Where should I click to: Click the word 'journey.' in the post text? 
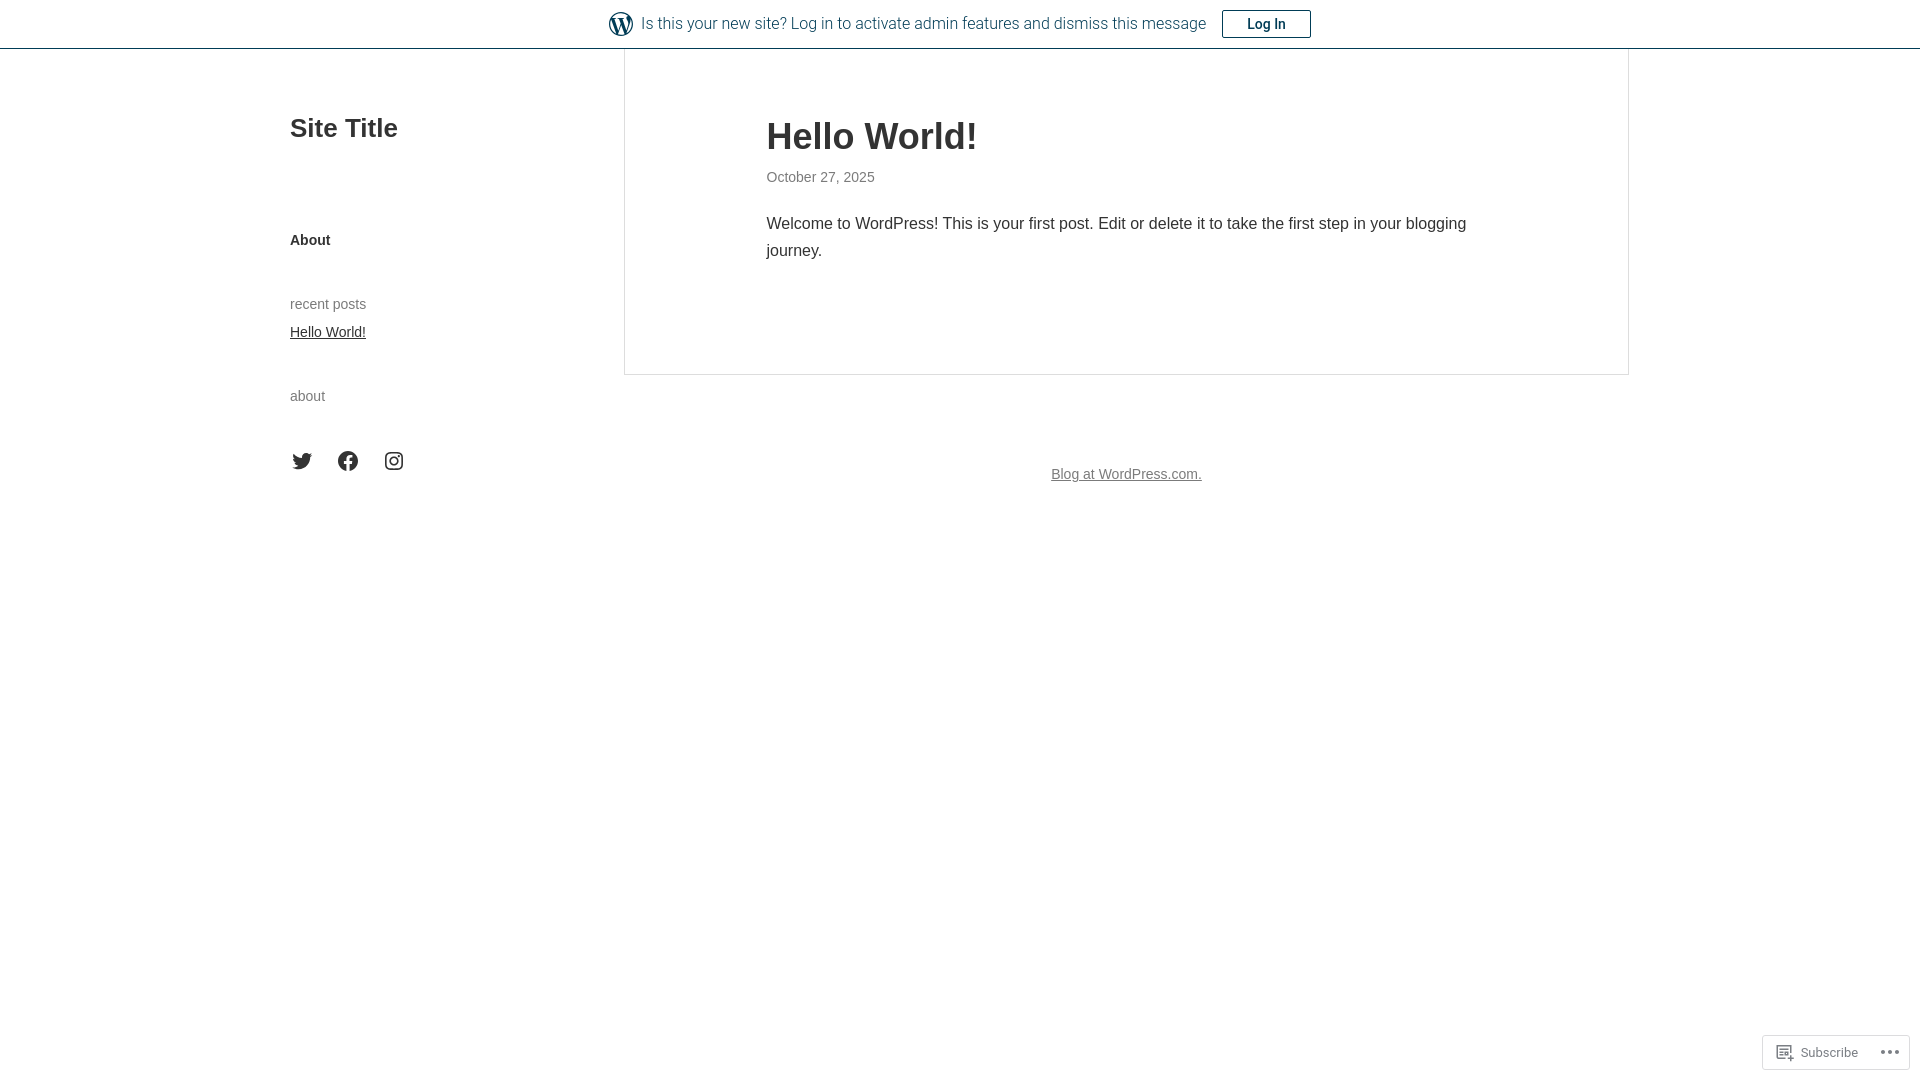pyautogui.click(x=794, y=251)
